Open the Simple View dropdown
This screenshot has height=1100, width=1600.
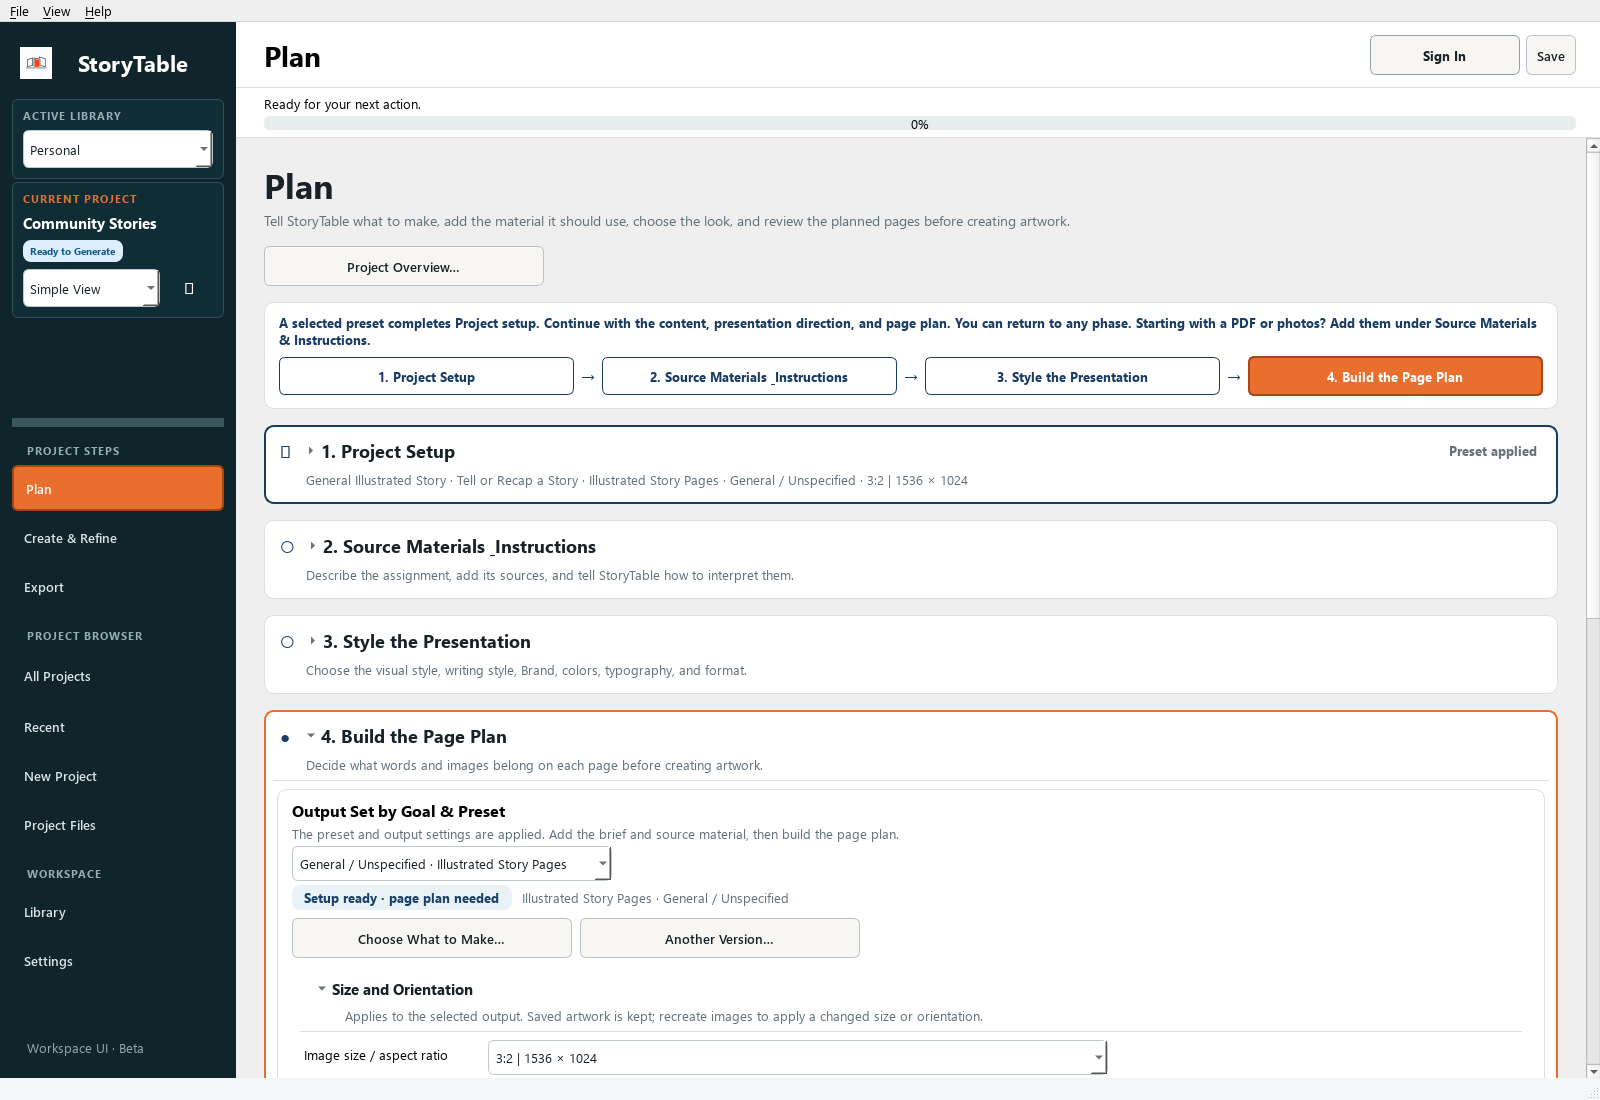point(91,289)
